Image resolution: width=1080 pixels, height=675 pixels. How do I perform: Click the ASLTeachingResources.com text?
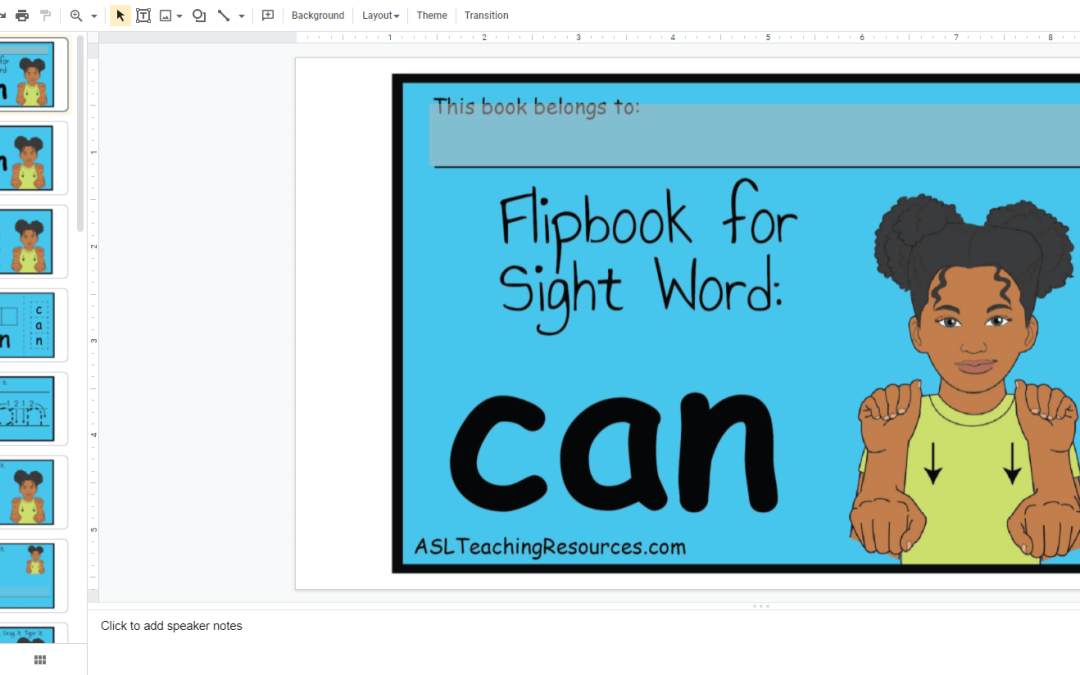tap(550, 547)
